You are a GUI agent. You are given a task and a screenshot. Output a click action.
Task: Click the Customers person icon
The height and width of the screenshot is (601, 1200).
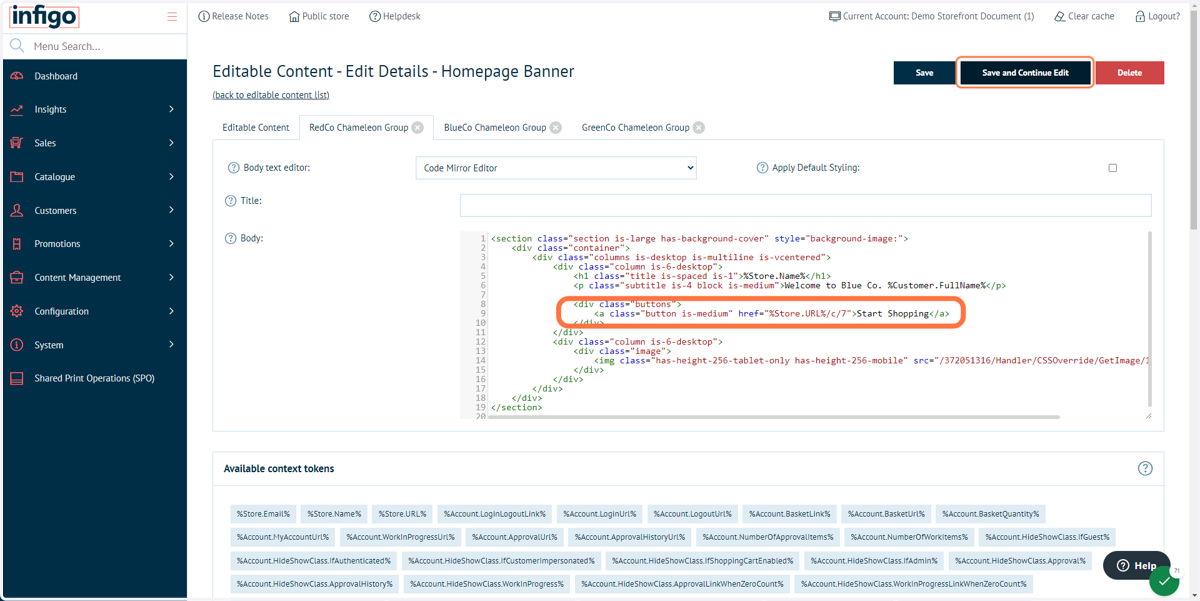click(x=17, y=211)
